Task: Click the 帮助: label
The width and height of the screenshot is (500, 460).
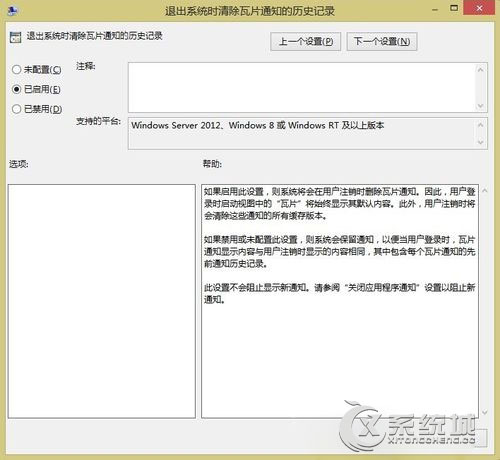Action: (x=212, y=164)
